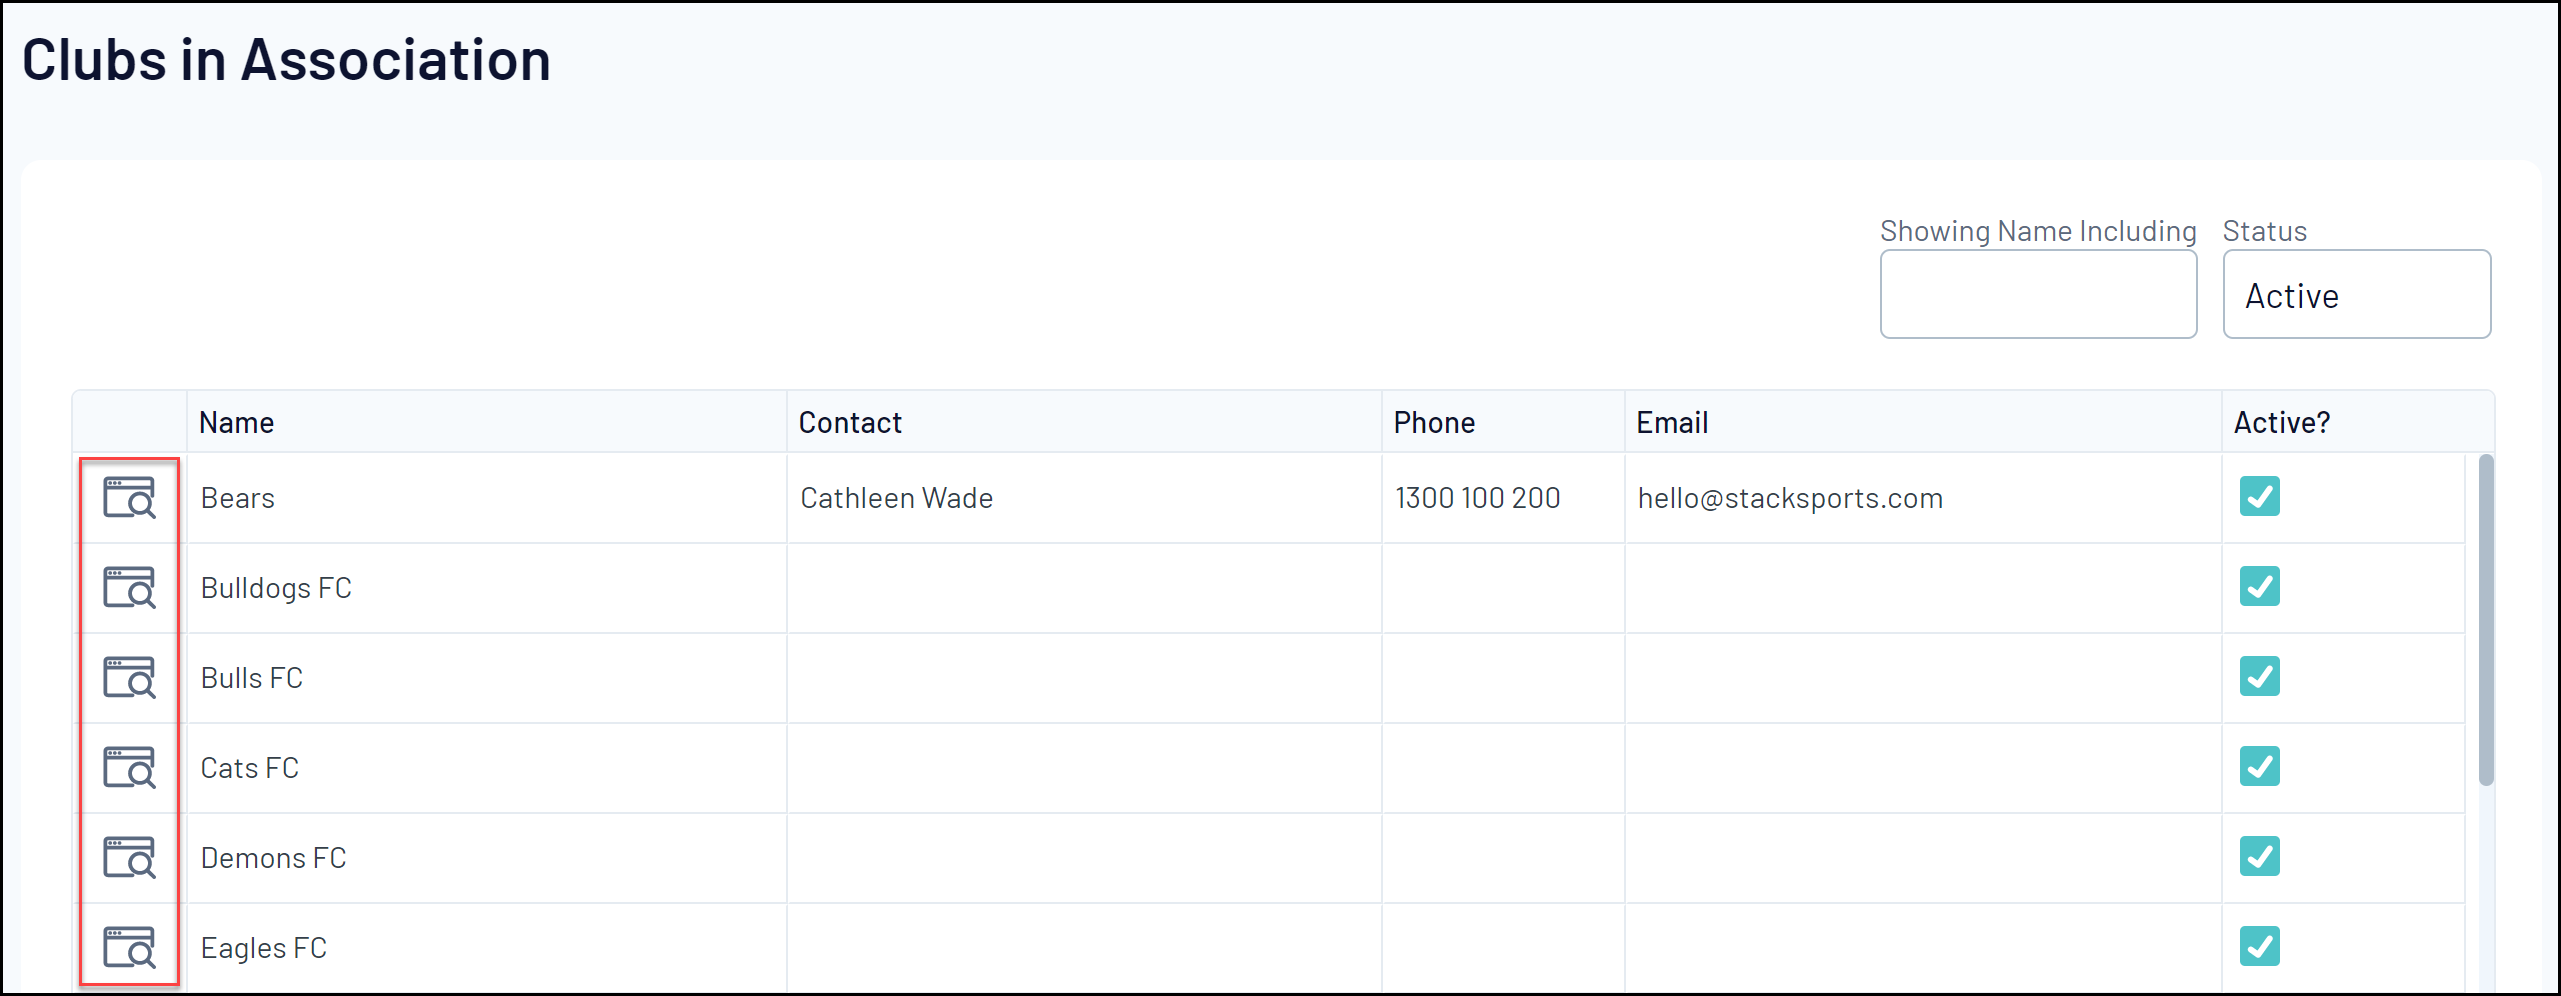Screen dimensions: 2561x996
Task: Click the clubs table vertical scrollbar
Action: 2485,620
